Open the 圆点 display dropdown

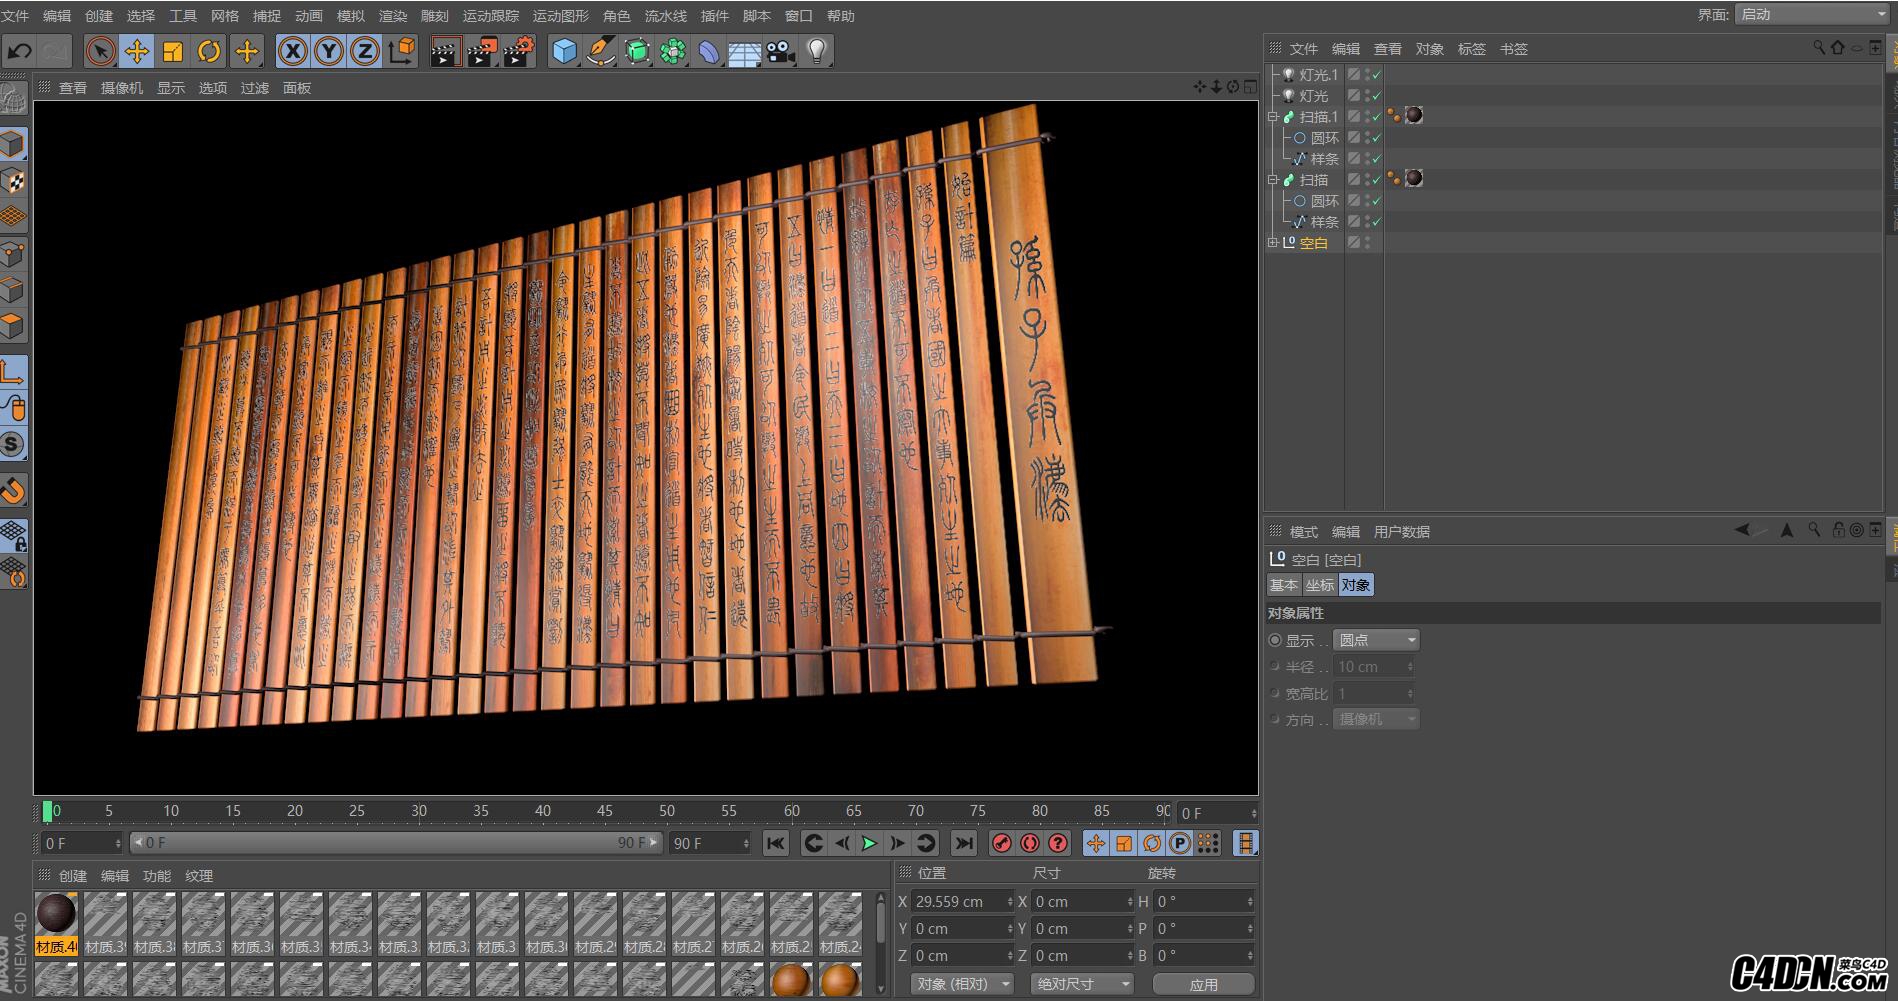(x=1377, y=640)
